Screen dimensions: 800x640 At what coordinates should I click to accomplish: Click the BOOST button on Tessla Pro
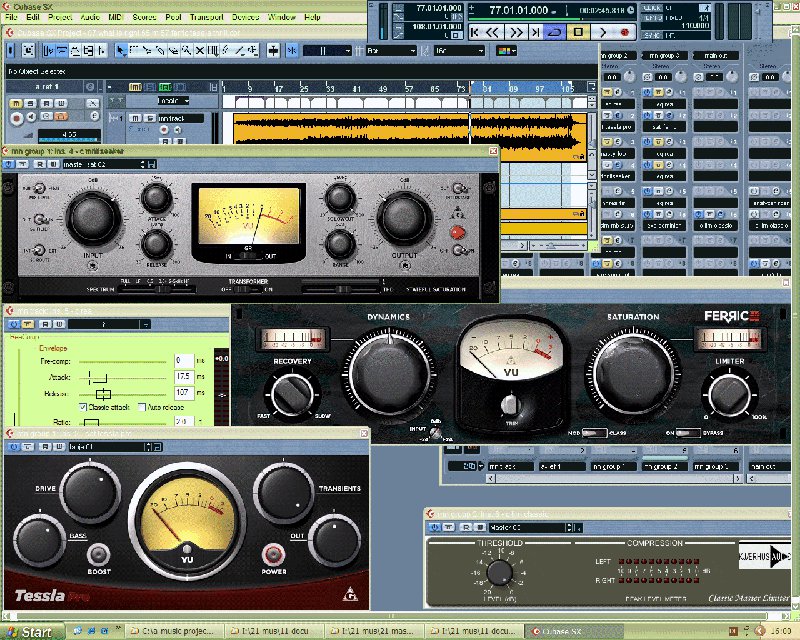(x=98, y=554)
